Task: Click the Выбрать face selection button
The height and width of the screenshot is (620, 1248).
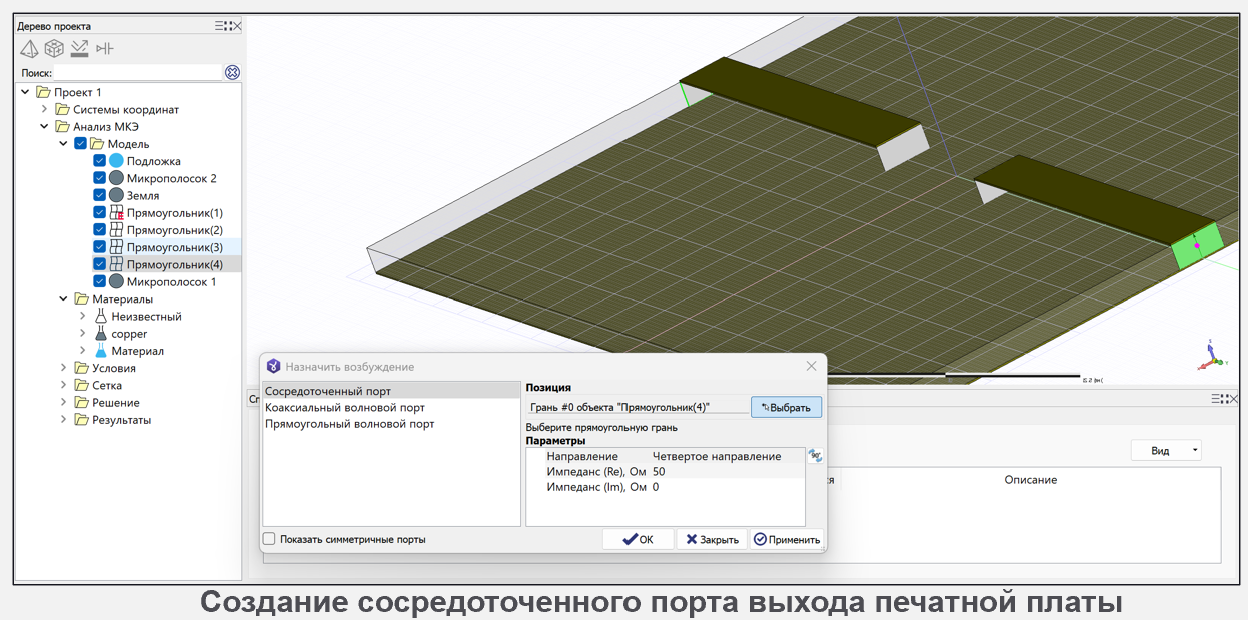Action: click(786, 407)
